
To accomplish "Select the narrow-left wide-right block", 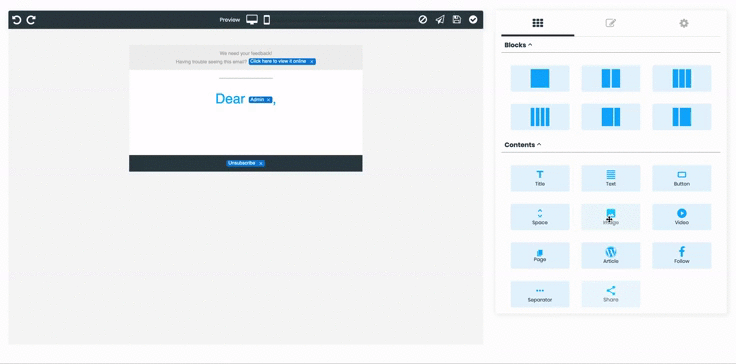I will 682,117.
